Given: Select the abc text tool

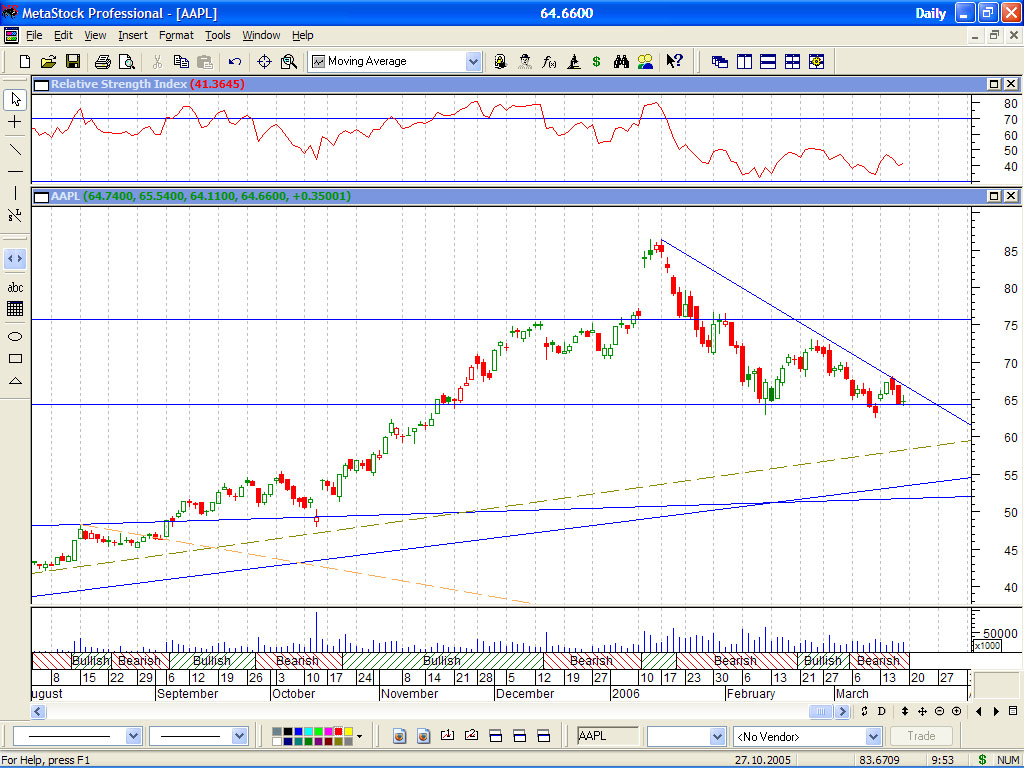Looking at the screenshot, I should point(16,287).
